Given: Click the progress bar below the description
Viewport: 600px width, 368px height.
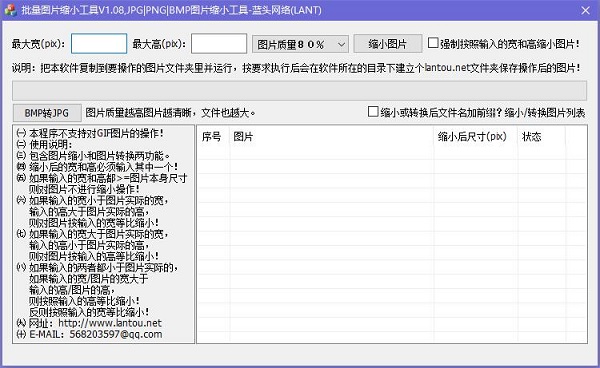Looking at the screenshot, I should coord(299,91).
